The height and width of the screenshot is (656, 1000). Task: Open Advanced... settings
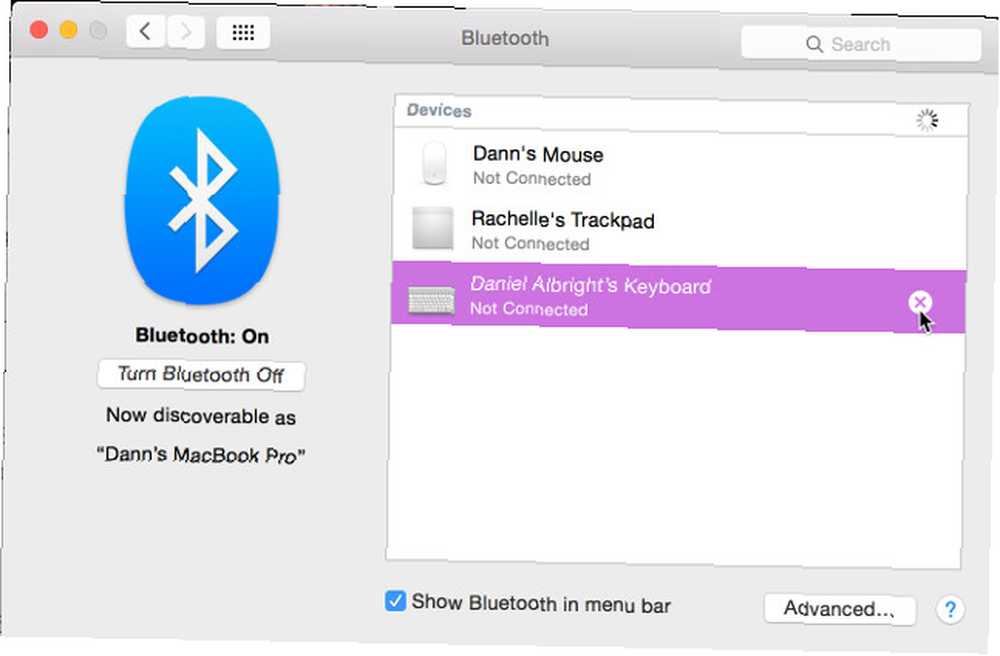[839, 609]
